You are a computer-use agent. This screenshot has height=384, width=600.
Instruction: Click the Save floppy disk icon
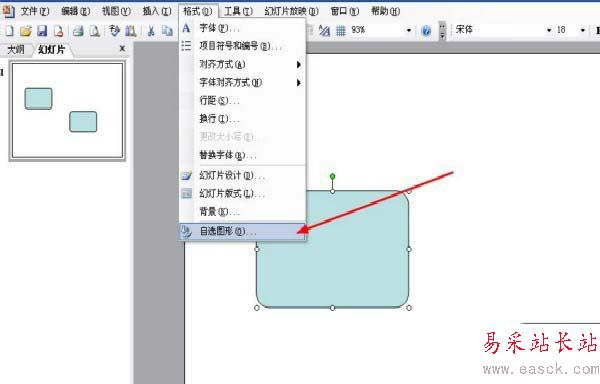pyautogui.click(x=42, y=31)
